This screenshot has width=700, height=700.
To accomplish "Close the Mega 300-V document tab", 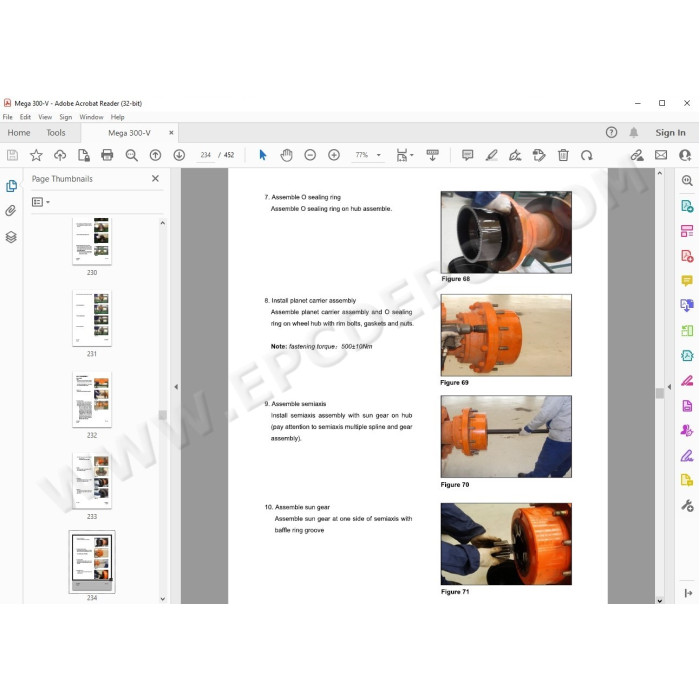I will point(171,133).
